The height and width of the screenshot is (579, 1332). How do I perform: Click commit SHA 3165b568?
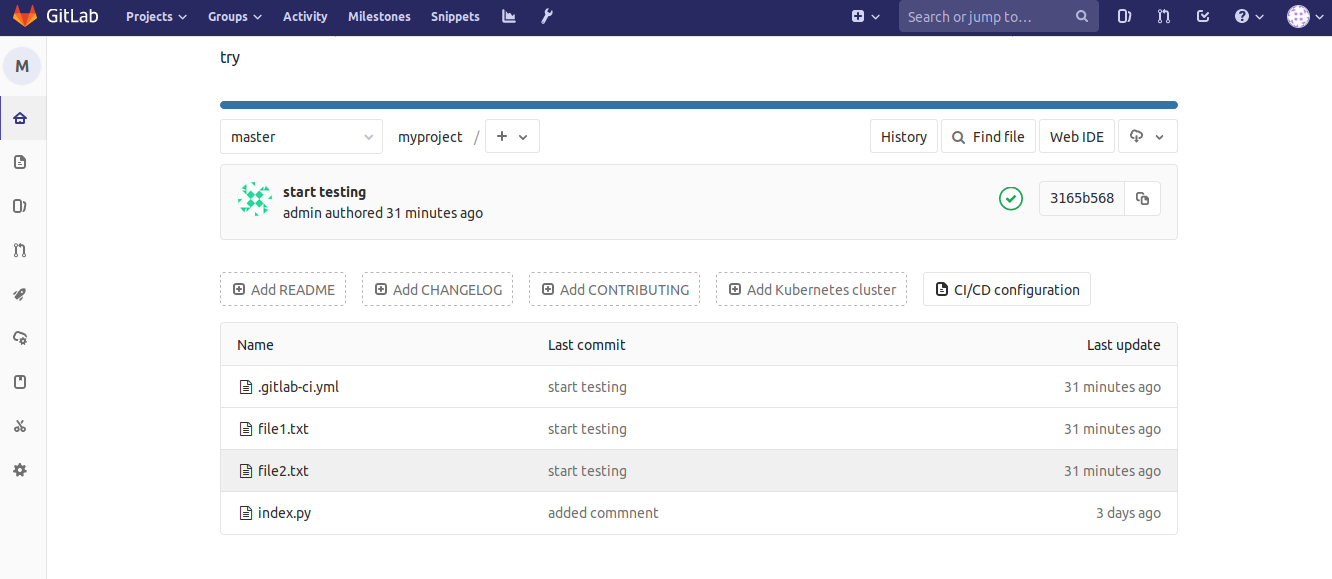click(1082, 198)
